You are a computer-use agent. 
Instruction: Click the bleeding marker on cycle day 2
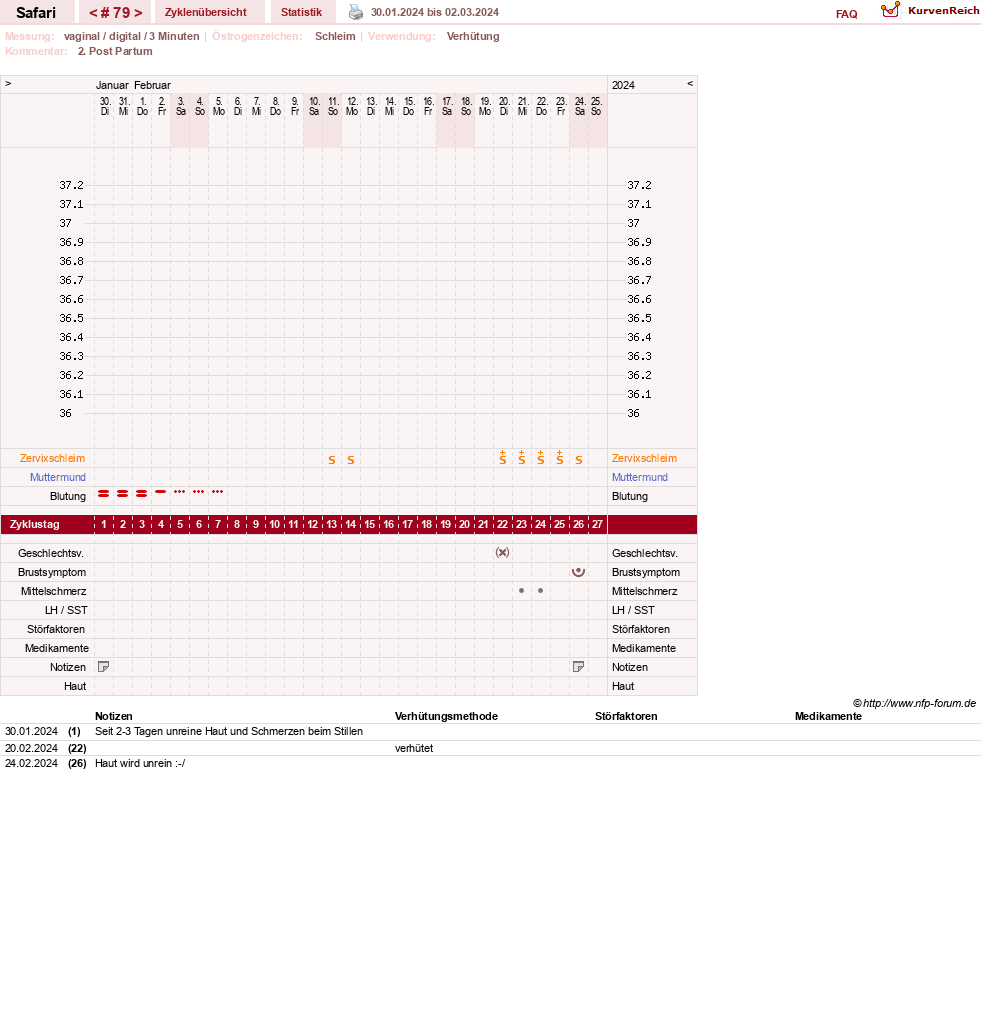[x=122, y=493]
